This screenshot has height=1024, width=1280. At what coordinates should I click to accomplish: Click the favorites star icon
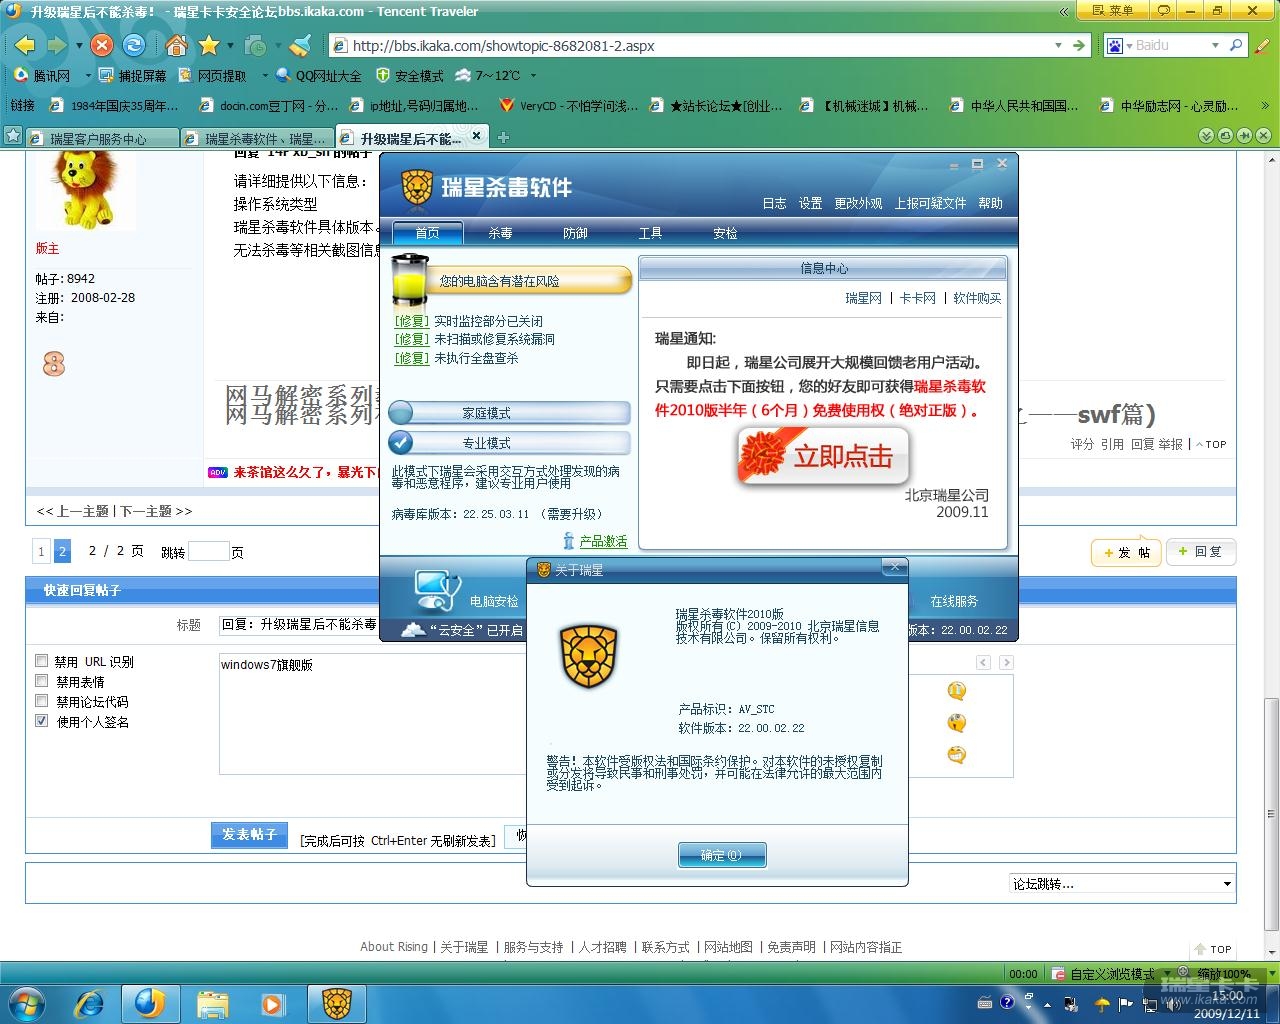tap(208, 45)
